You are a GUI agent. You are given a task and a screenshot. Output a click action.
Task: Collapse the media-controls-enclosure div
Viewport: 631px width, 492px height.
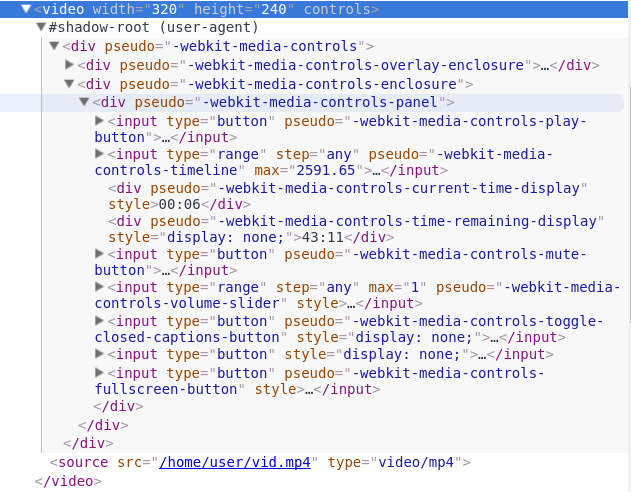69,84
